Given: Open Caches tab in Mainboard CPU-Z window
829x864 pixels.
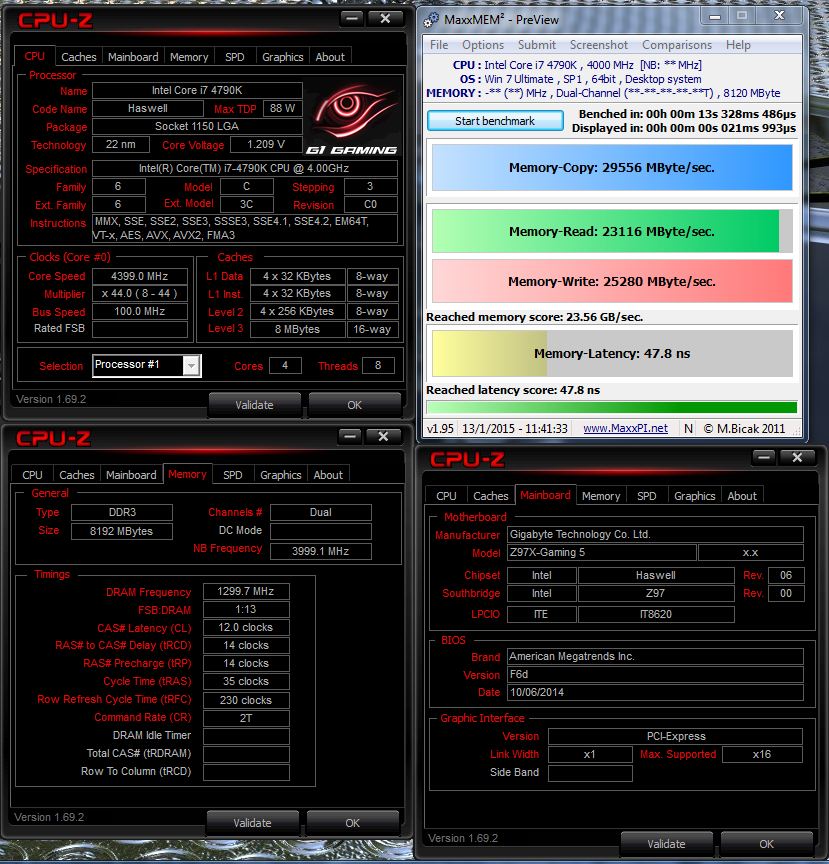Looking at the screenshot, I should click(x=491, y=495).
